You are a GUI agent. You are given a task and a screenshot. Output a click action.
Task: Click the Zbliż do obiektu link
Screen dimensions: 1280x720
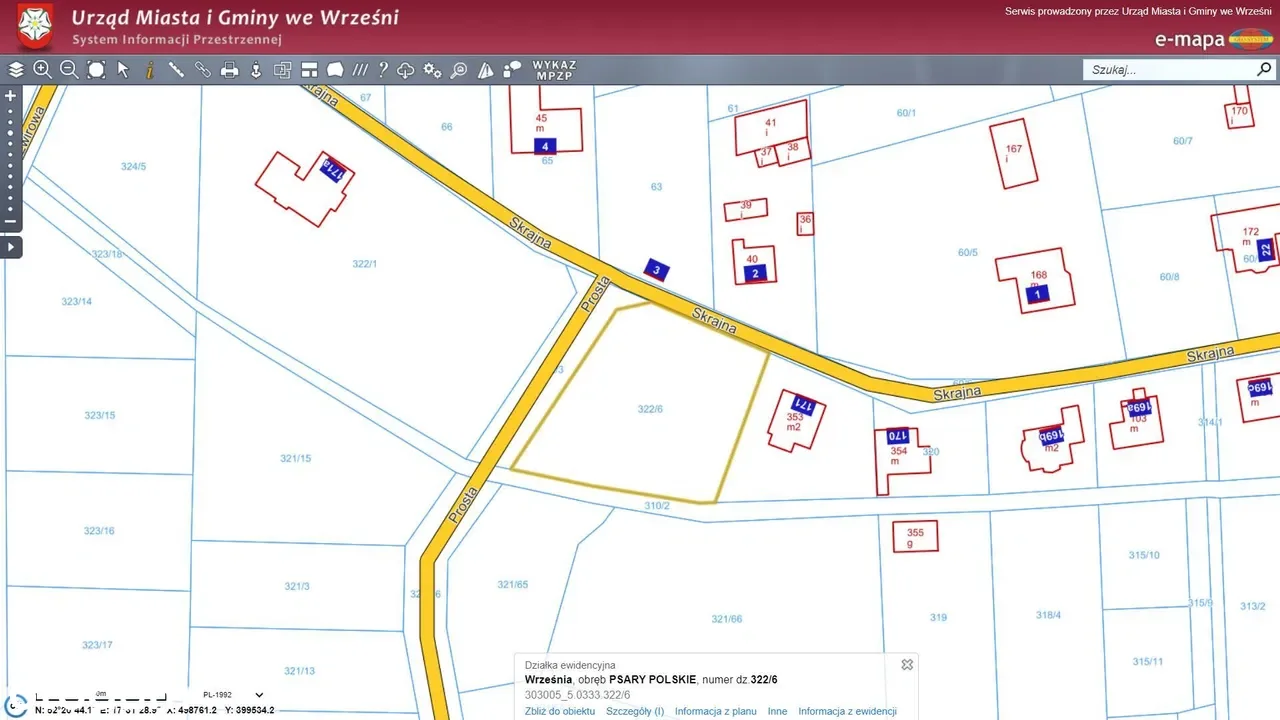[x=560, y=712]
